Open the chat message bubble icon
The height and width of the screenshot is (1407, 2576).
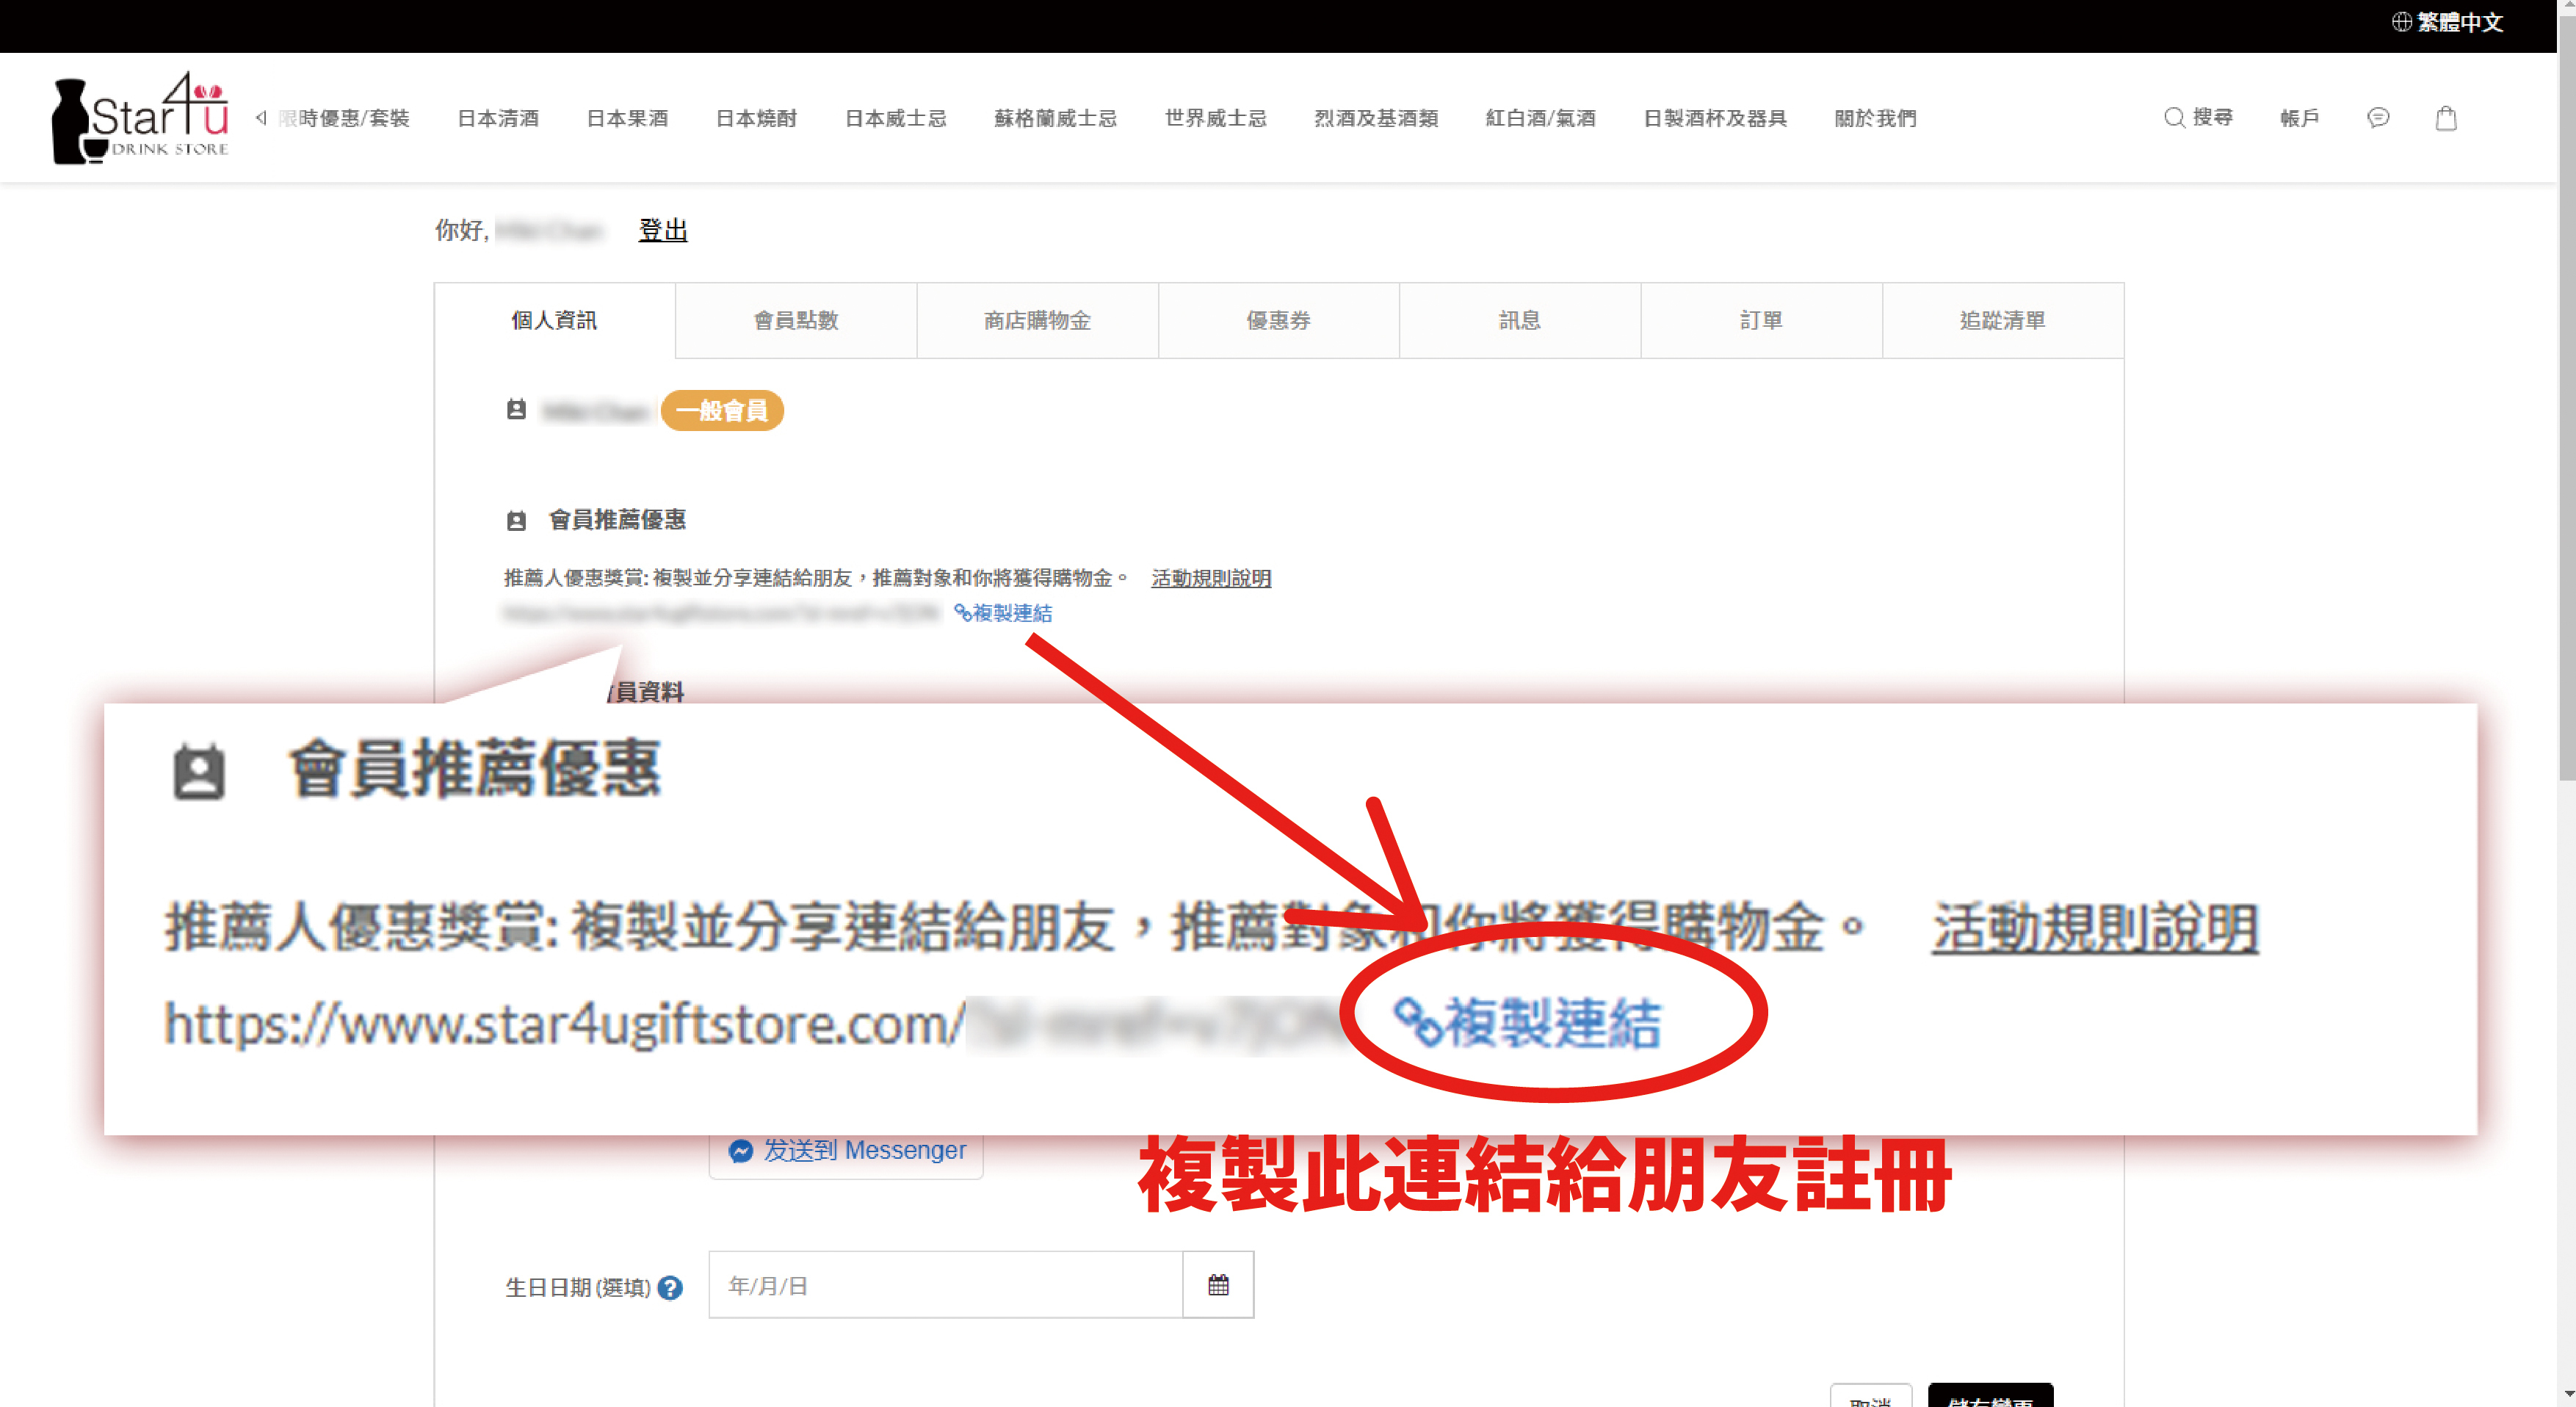[2378, 118]
